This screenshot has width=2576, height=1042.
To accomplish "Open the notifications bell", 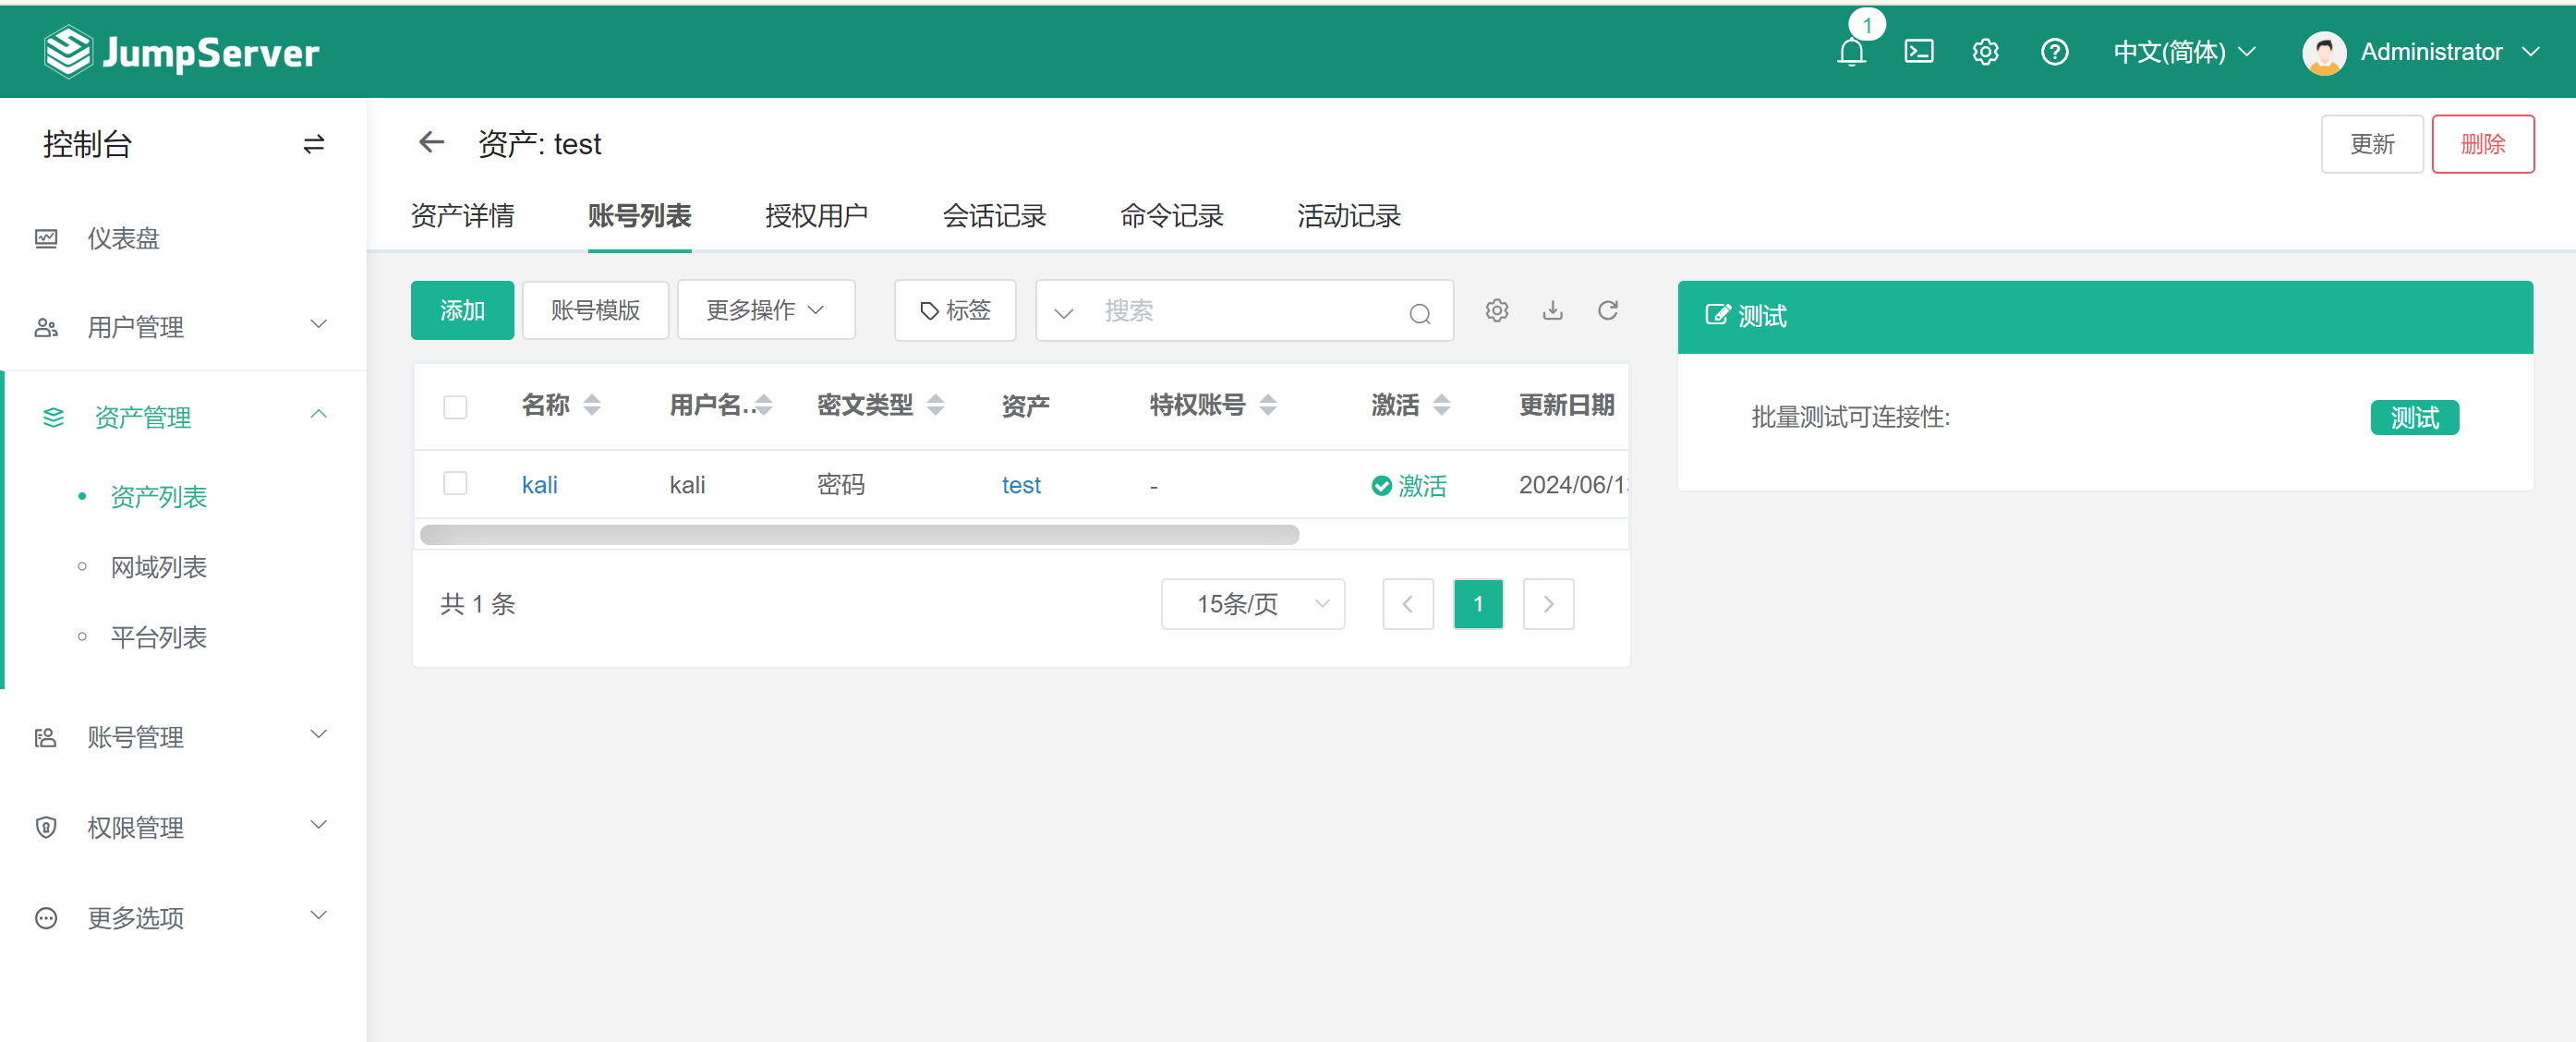I will (1851, 52).
